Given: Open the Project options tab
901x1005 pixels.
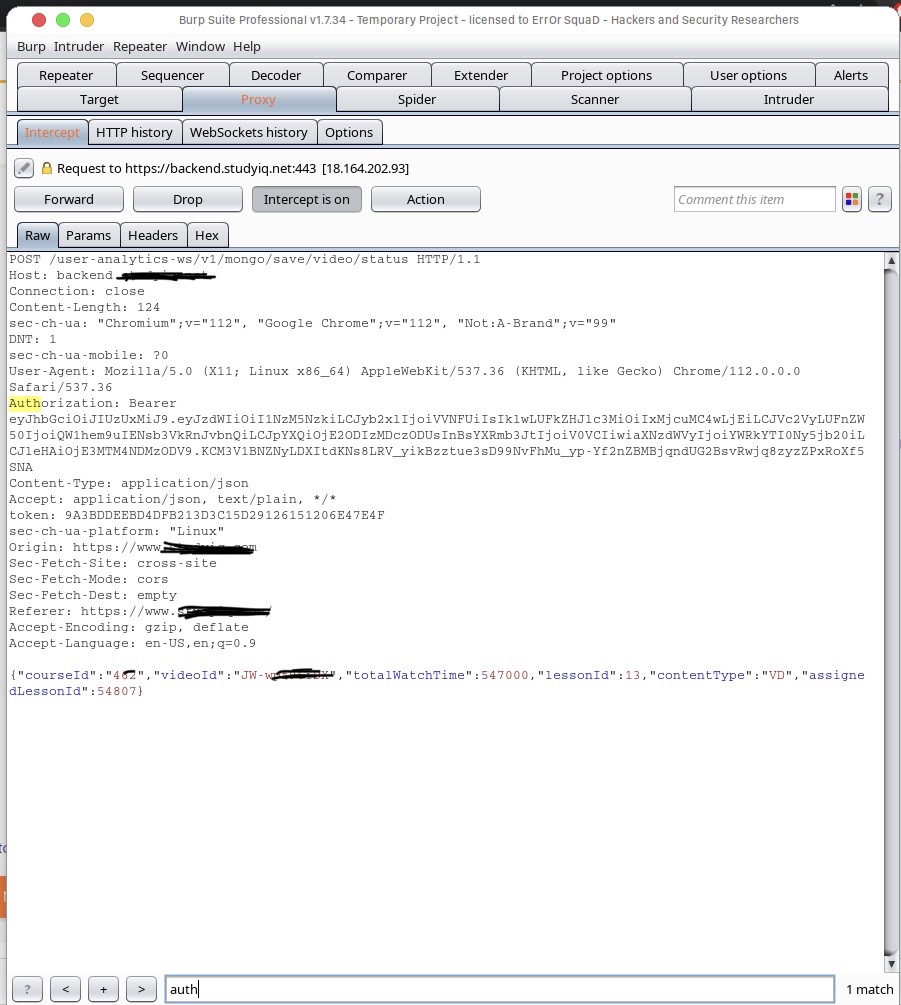Looking at the screenshot, I should [x=606, y=75].
